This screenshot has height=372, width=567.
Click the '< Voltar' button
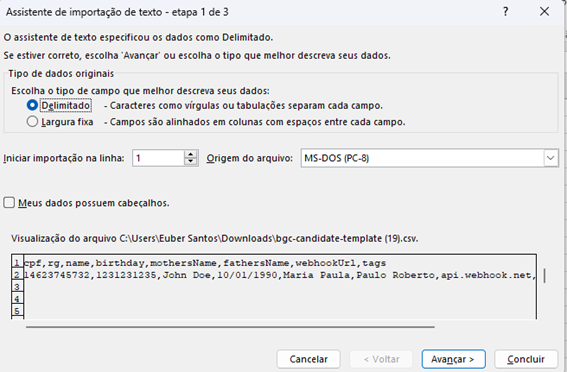coord(381,359)
